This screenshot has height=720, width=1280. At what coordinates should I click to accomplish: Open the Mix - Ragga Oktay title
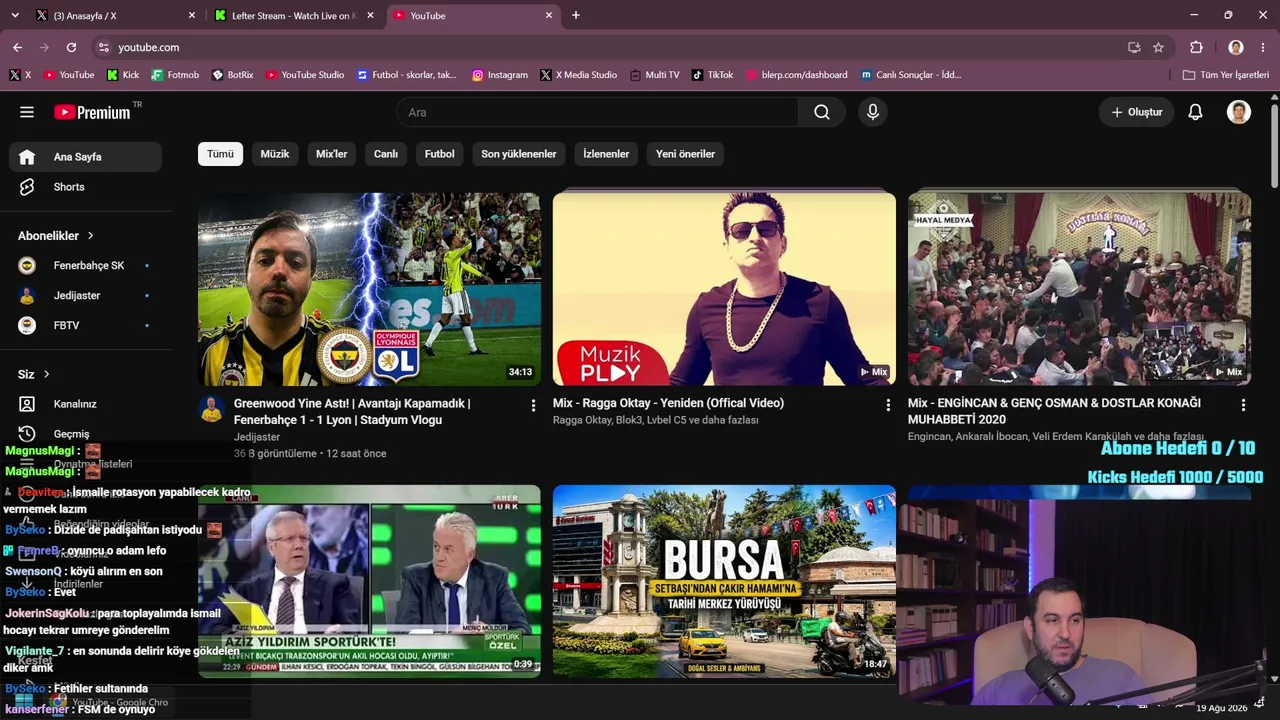click(x=668, y=403)
